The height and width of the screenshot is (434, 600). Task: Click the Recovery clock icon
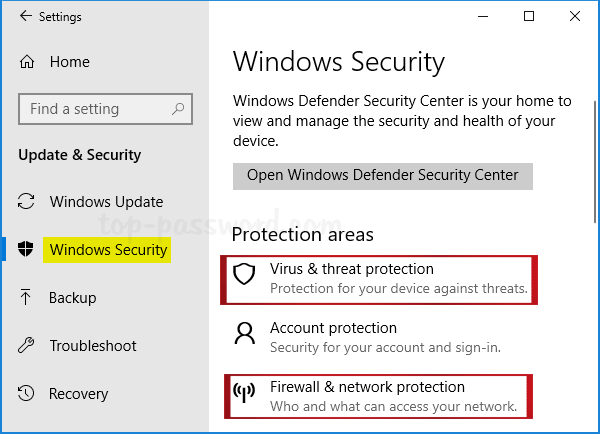(x=26, y=393)
